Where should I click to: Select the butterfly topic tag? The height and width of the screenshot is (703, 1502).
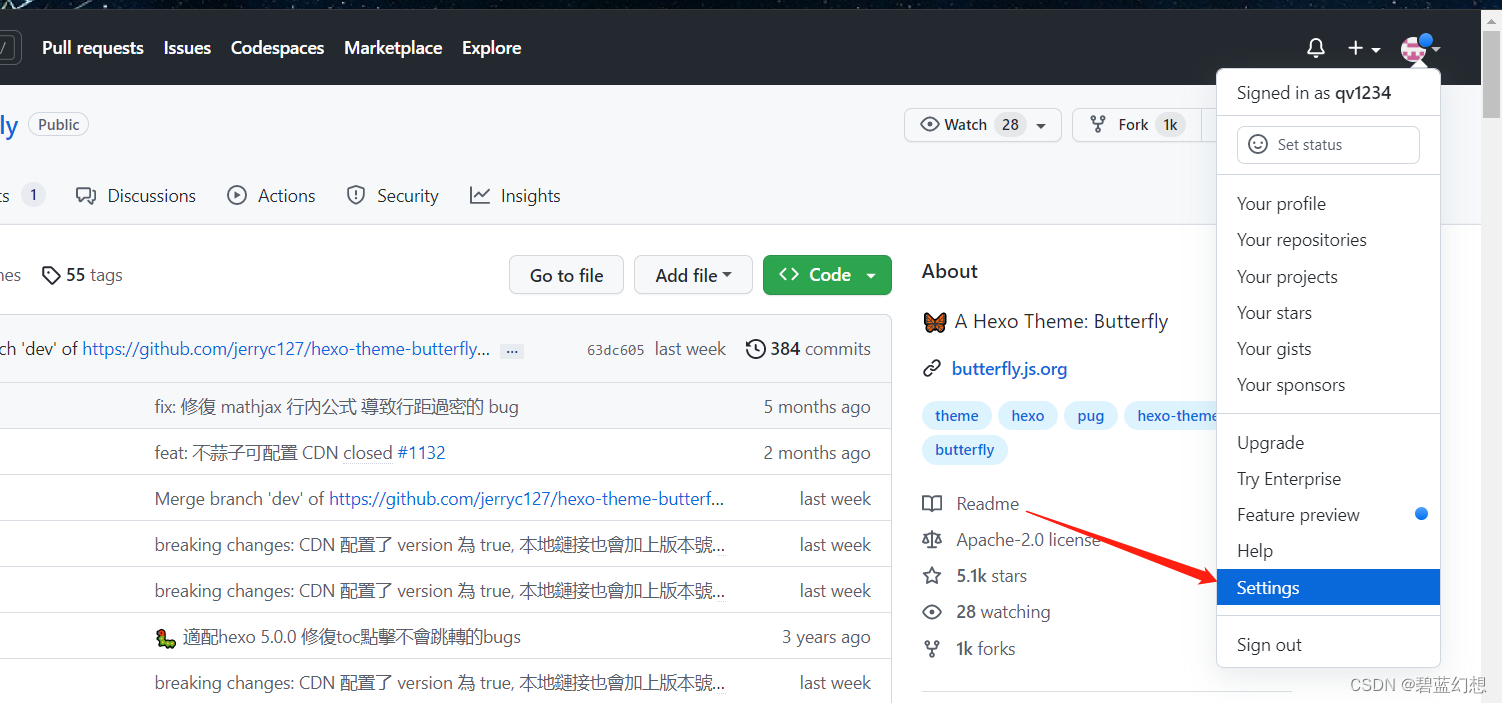tap(965, 450)
